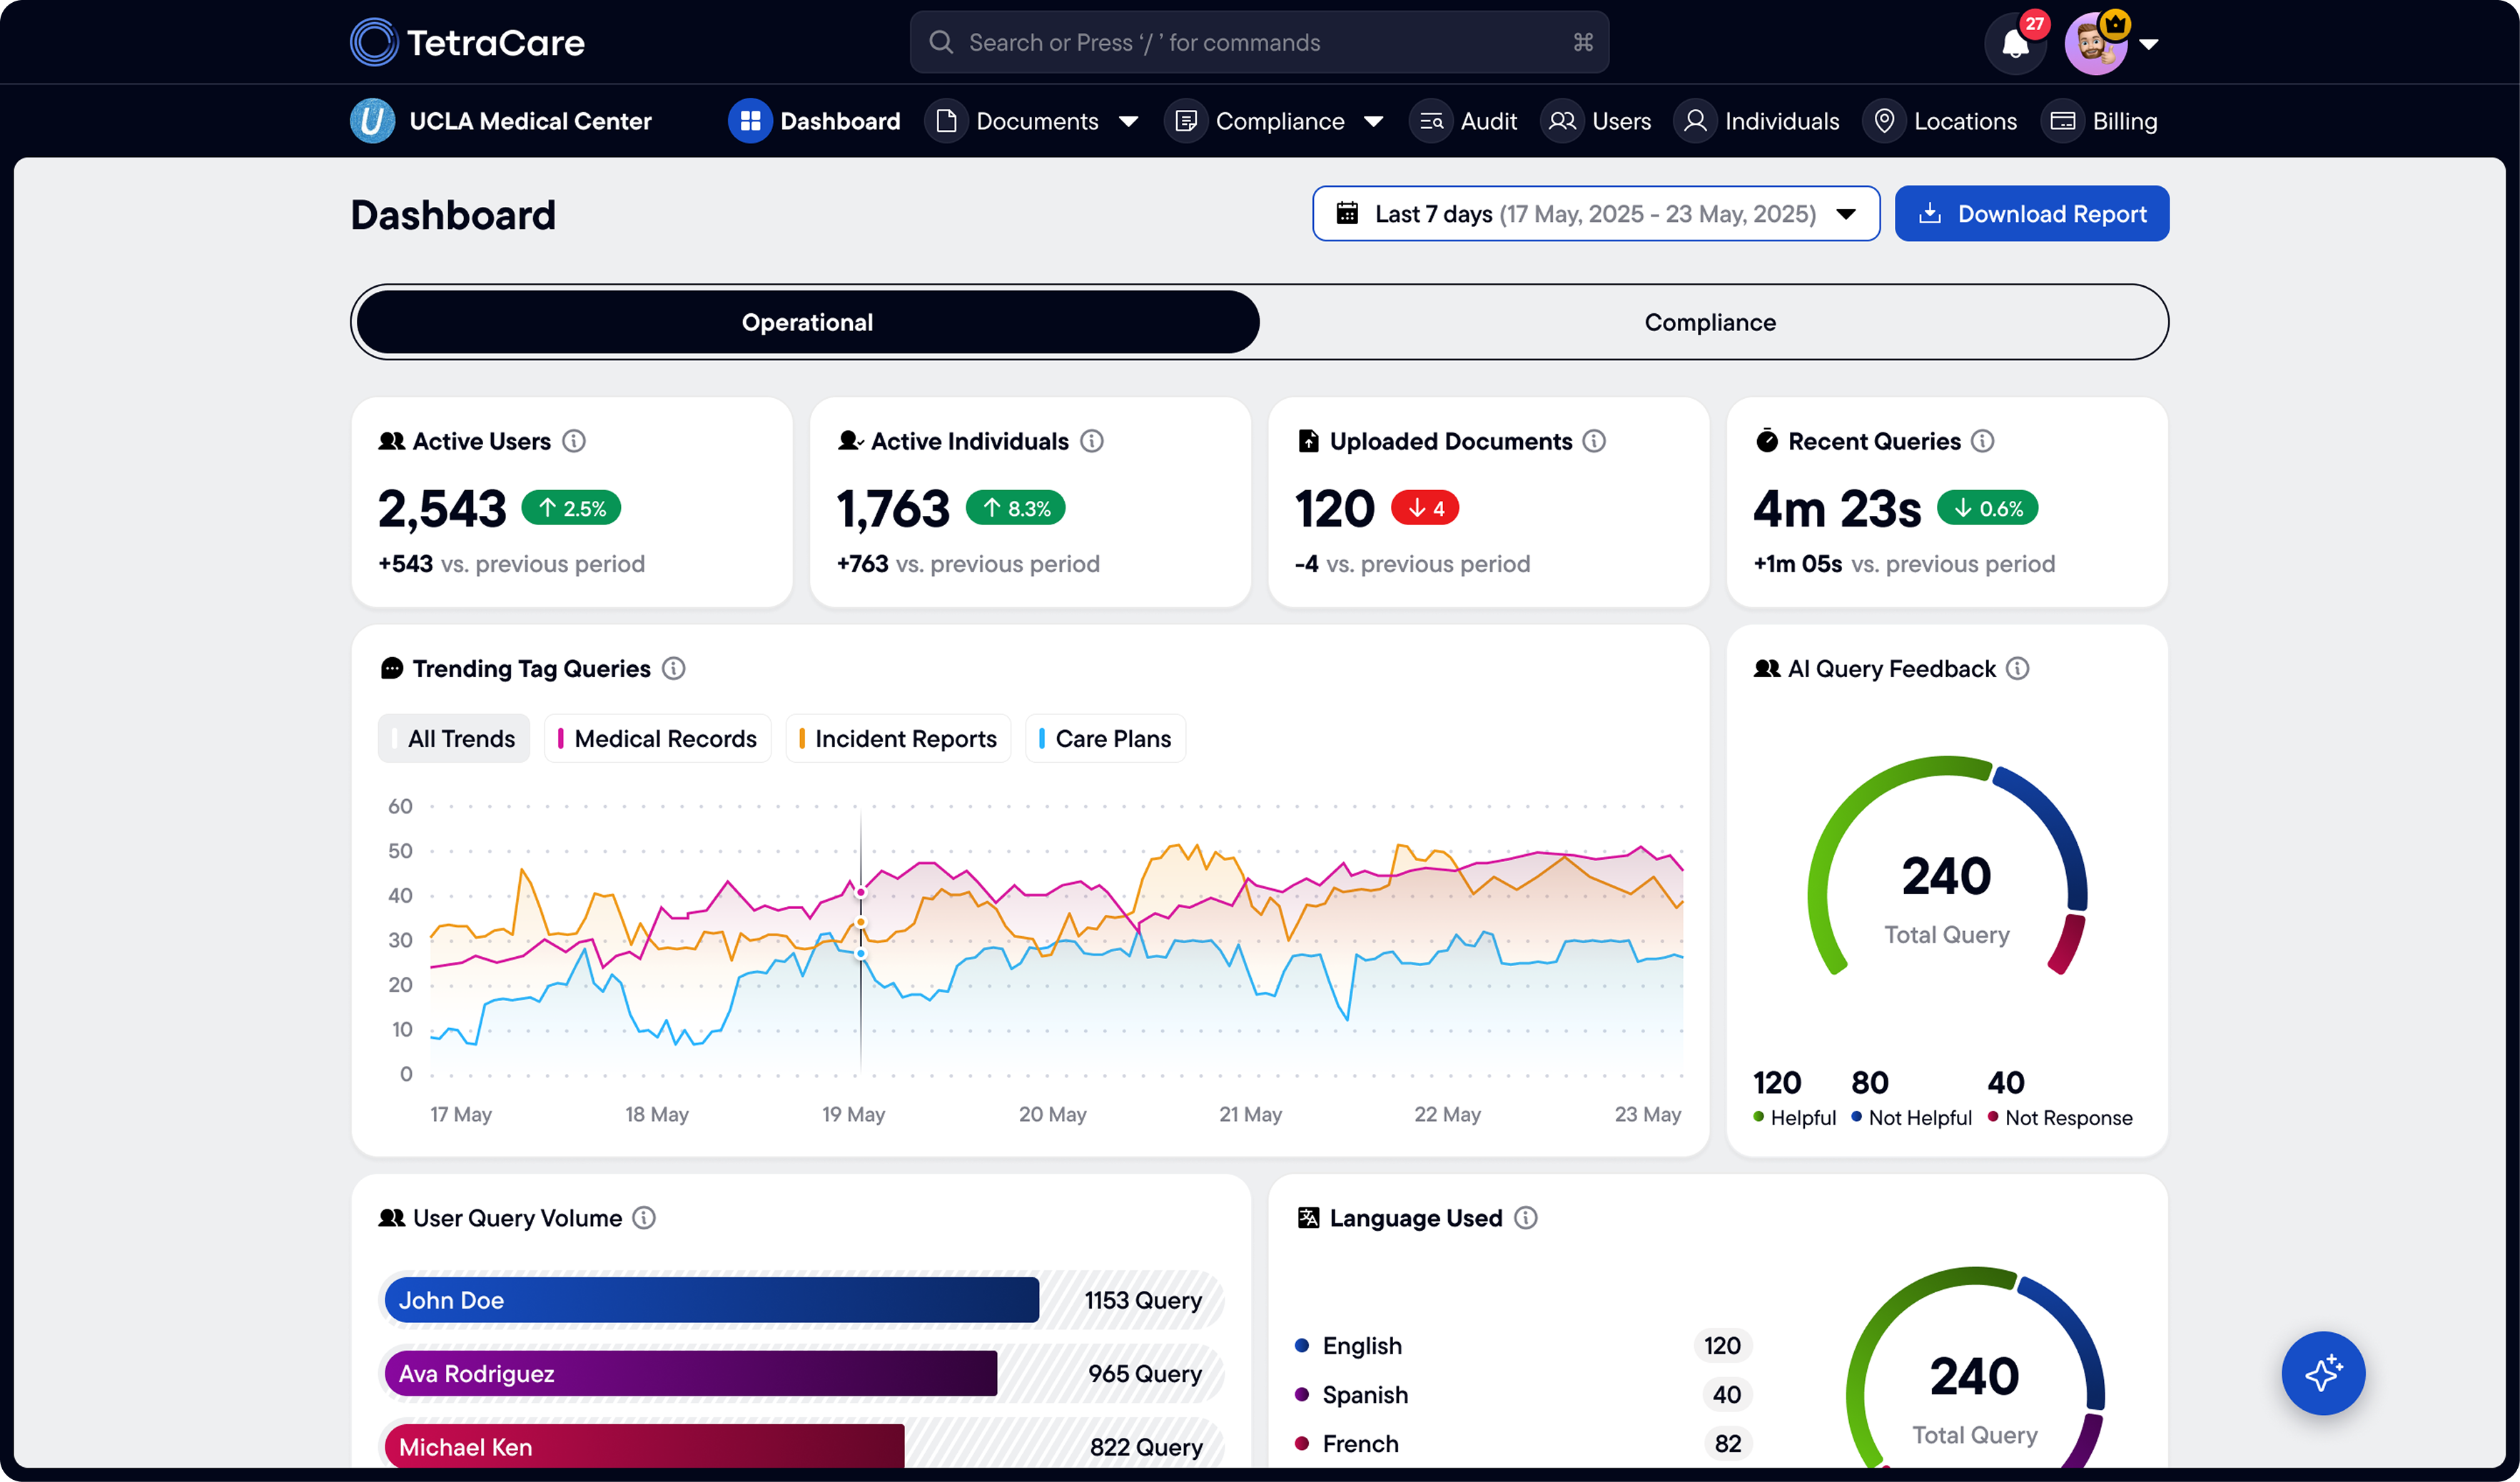Toggle the Care Plans filter
The width and height of the screenshot is (2520, 1482).
[x=1105, y=738]
